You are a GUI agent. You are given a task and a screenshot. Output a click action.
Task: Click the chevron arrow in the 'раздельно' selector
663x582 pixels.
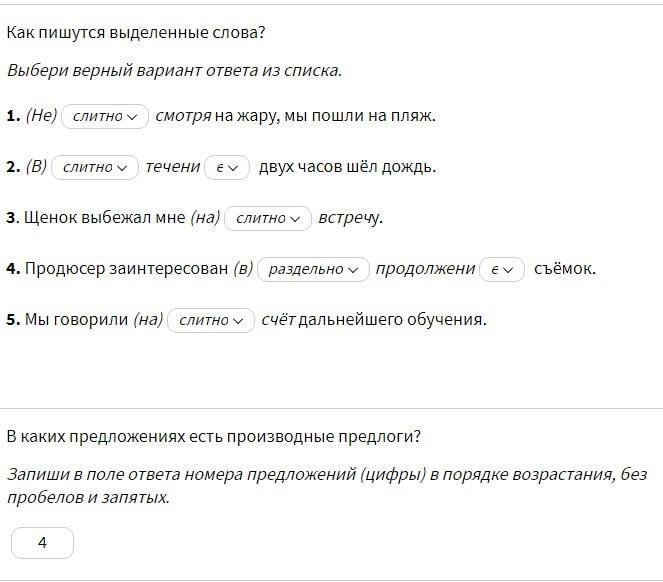point(353,270)
